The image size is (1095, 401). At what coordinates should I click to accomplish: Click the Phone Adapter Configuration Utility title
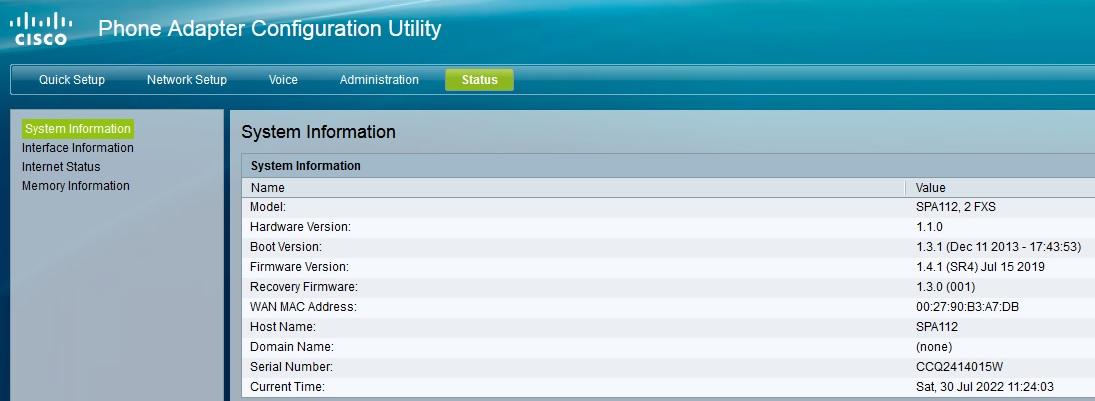pyautogui.click(x=270, y=29)
